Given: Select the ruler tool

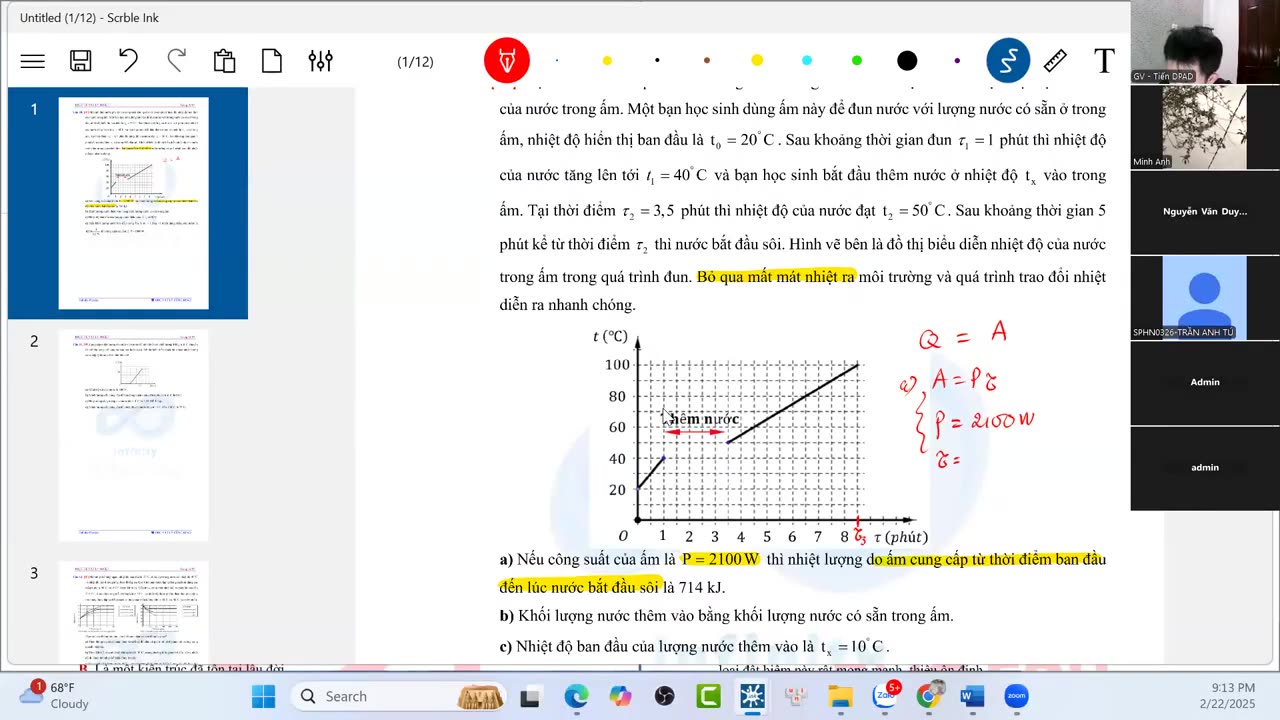Looking at the screenshot, I should pos(1055,62).
